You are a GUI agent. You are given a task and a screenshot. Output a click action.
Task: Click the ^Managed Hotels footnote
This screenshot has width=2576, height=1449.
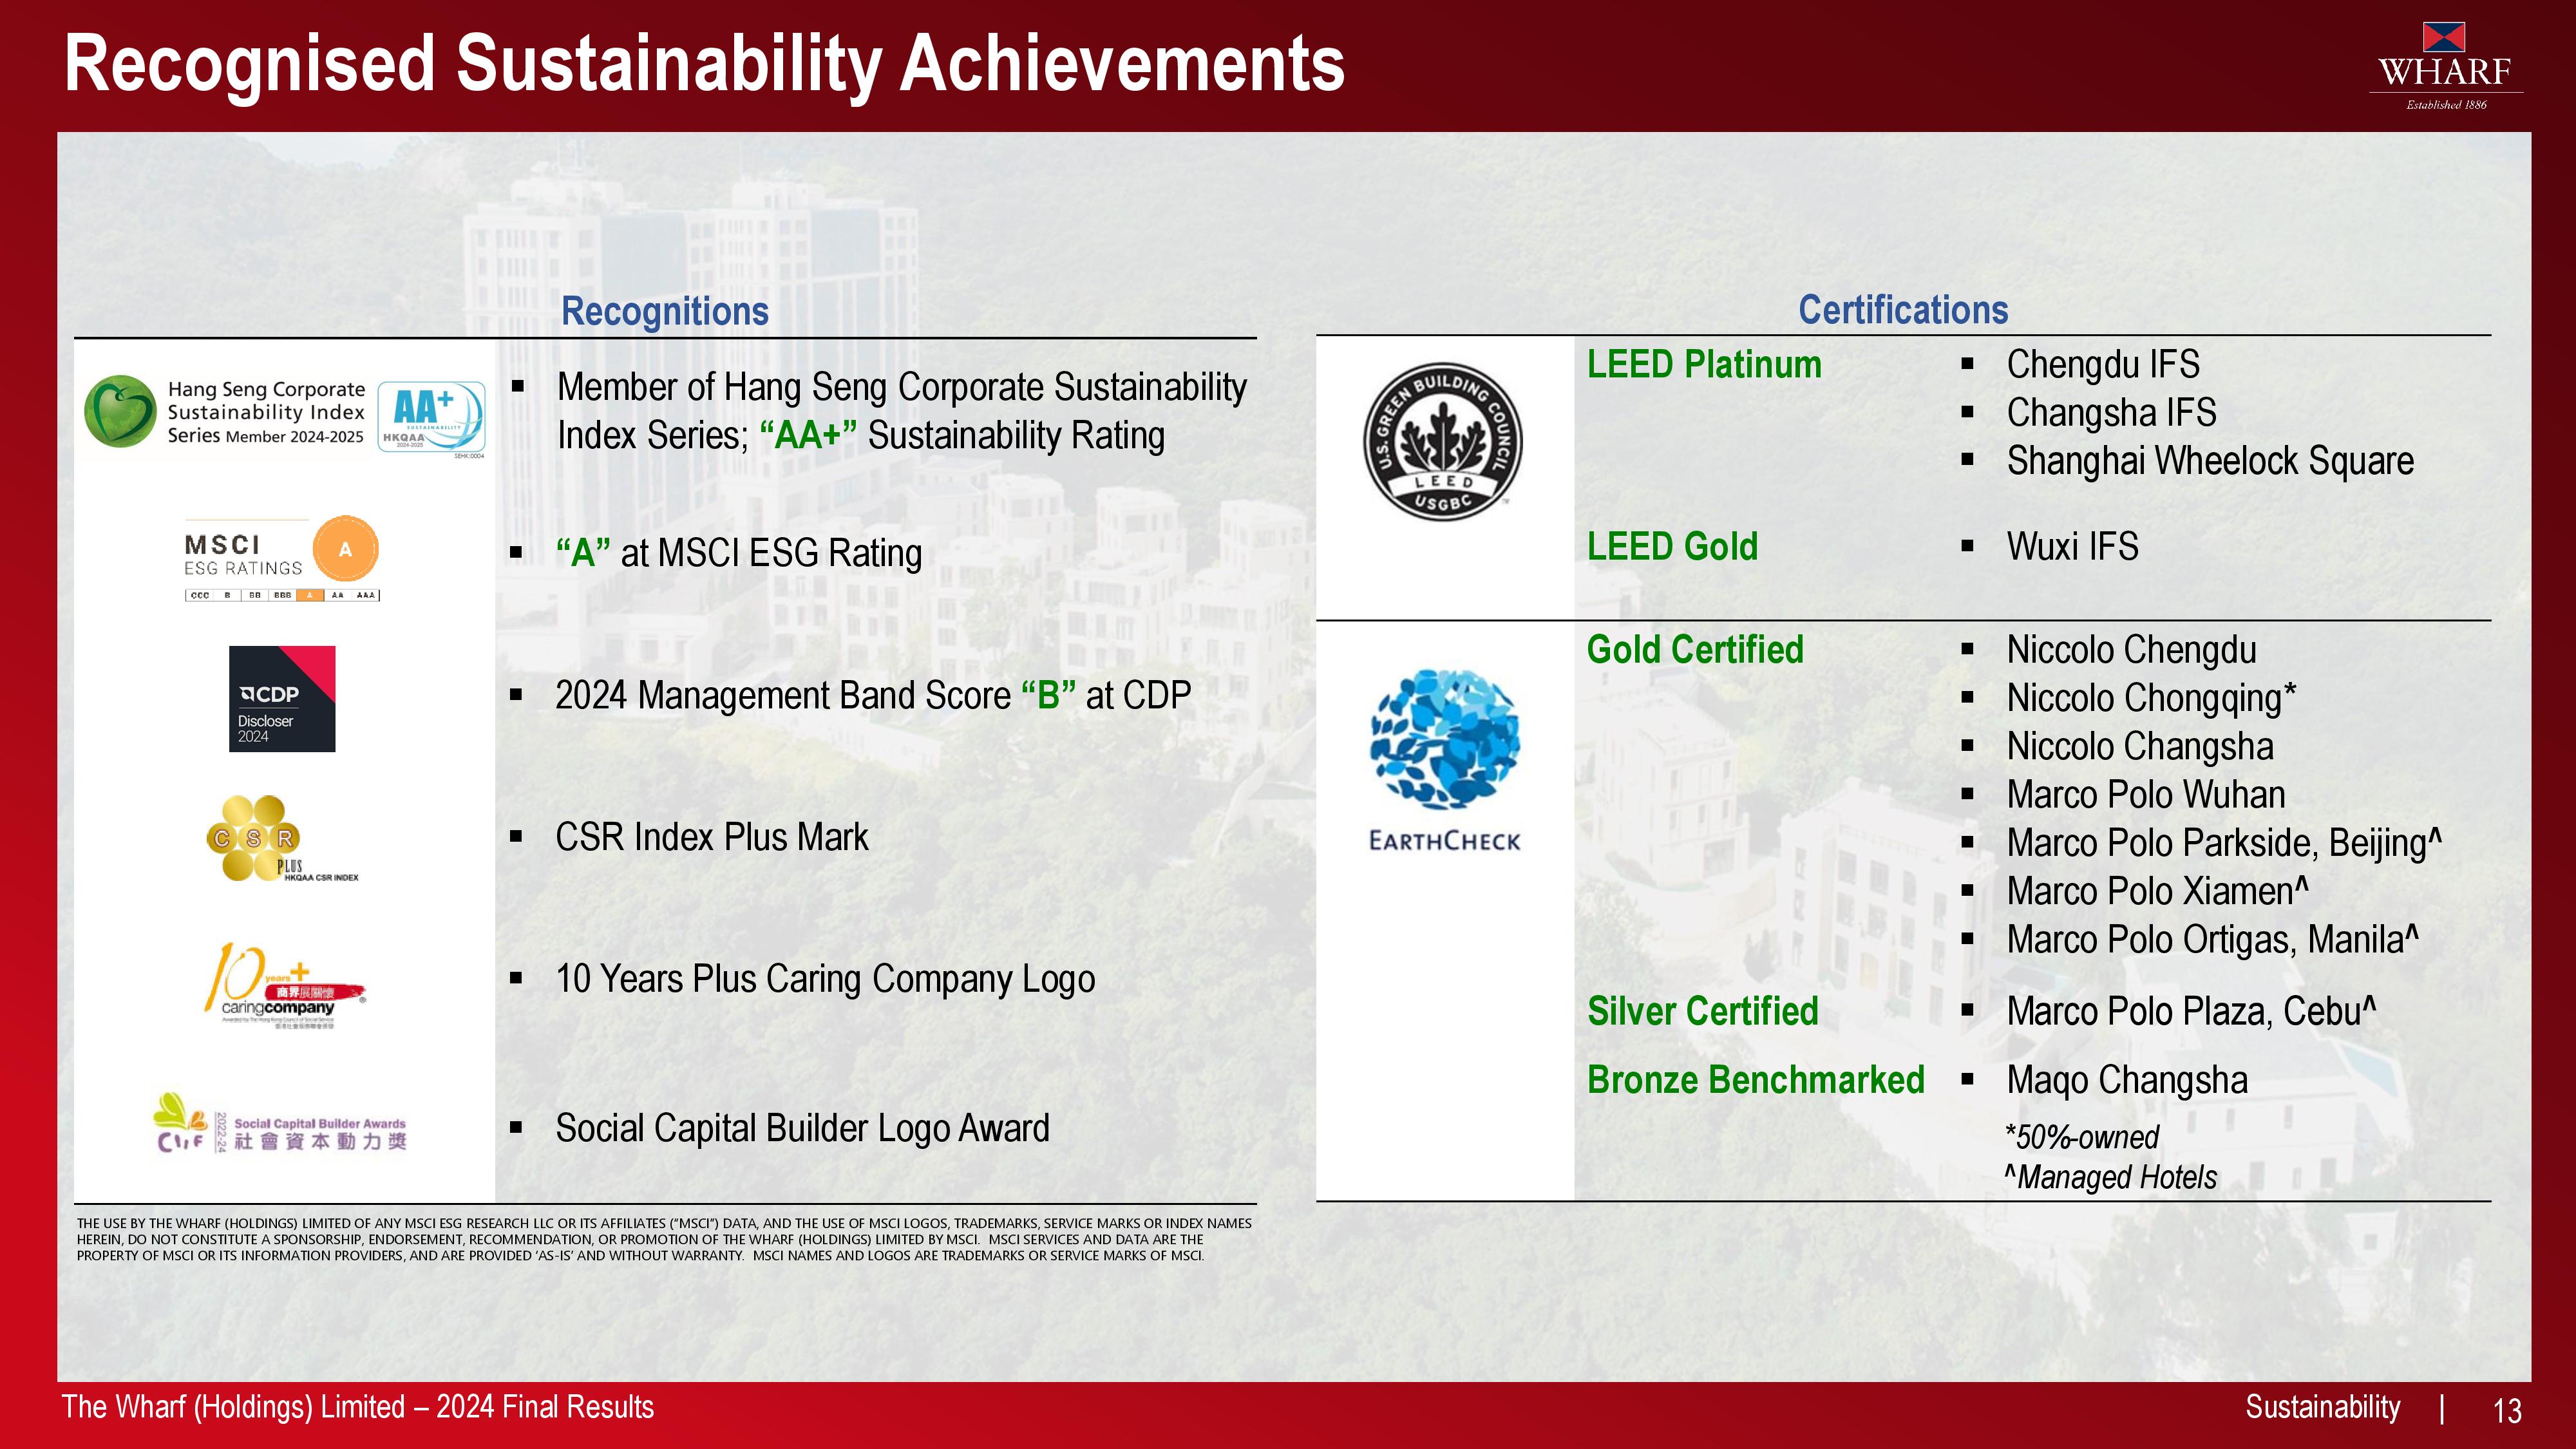[x=2111, y=1177]
